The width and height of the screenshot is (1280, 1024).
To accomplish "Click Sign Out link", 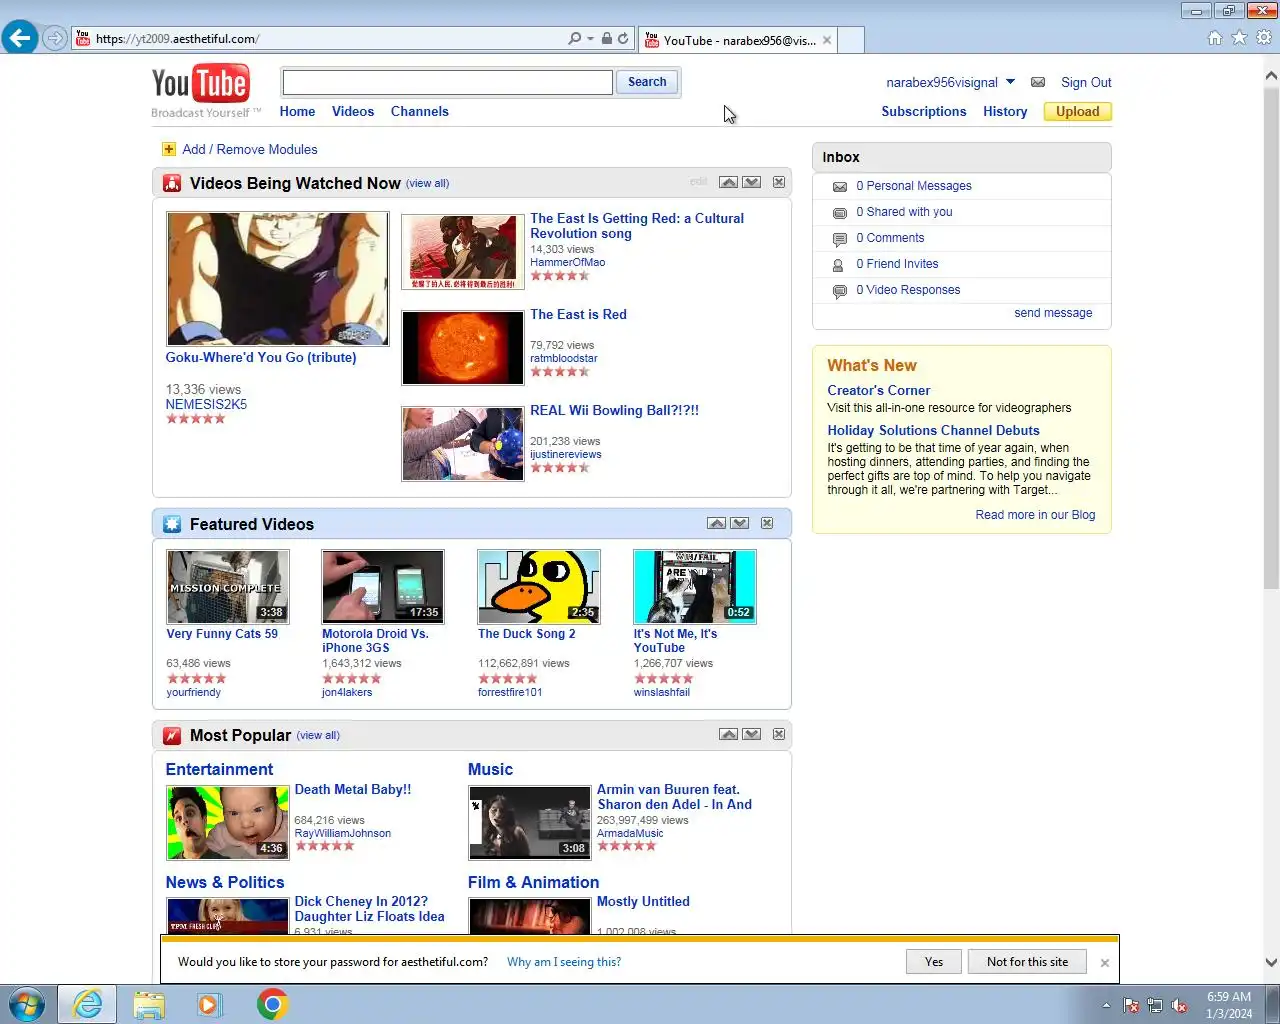I will pos(1086,82).
